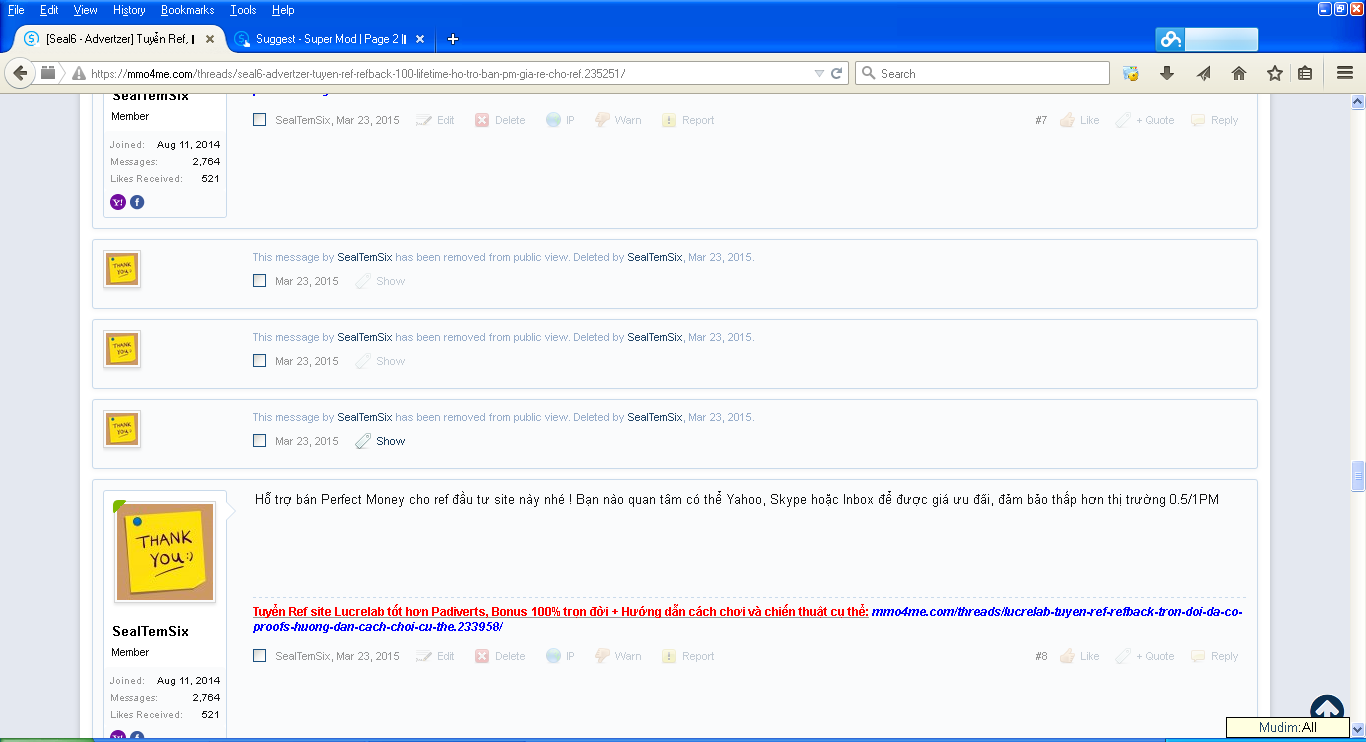
Task: Open SealTemSix username above post #8 profile
Action: click(150, 631)
